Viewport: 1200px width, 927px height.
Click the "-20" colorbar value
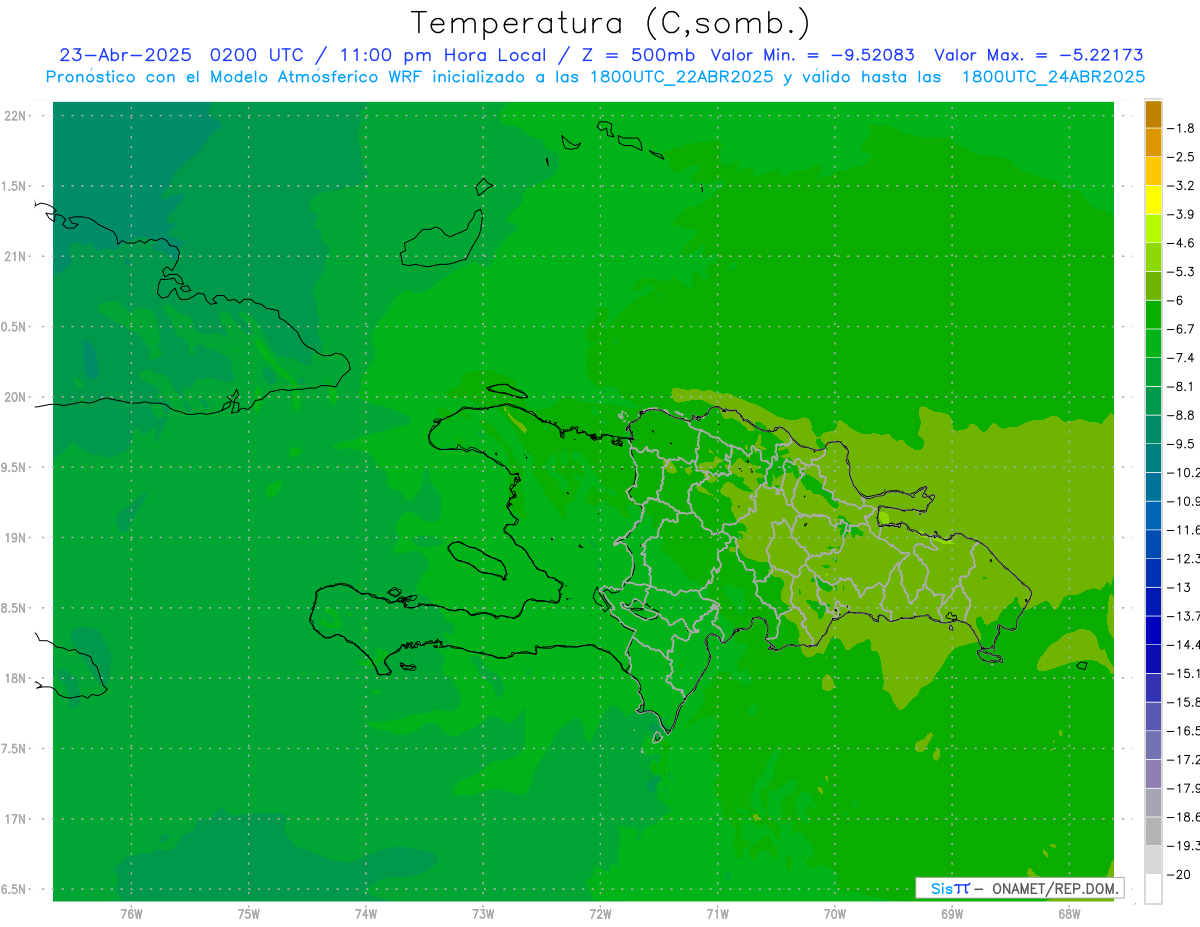(x=1179, y=875)
